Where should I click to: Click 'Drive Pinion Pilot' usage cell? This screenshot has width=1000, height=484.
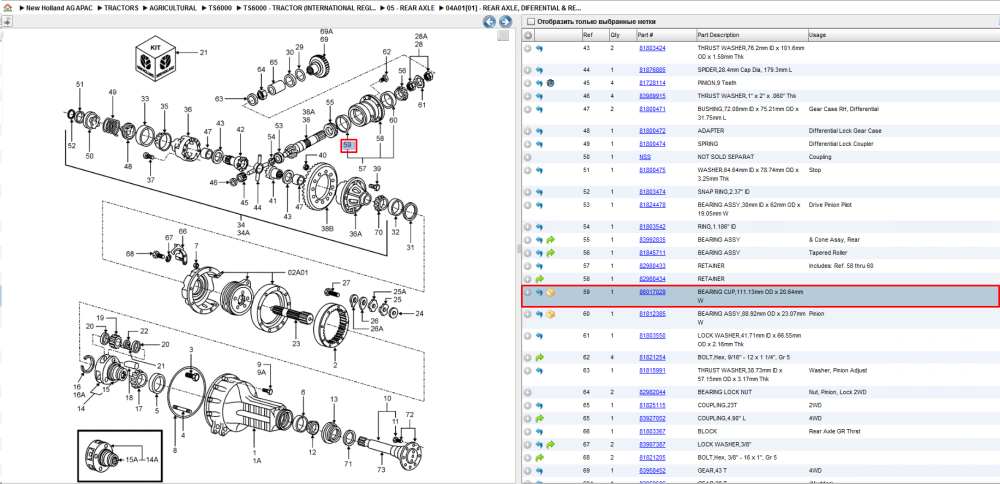[830, 205]
